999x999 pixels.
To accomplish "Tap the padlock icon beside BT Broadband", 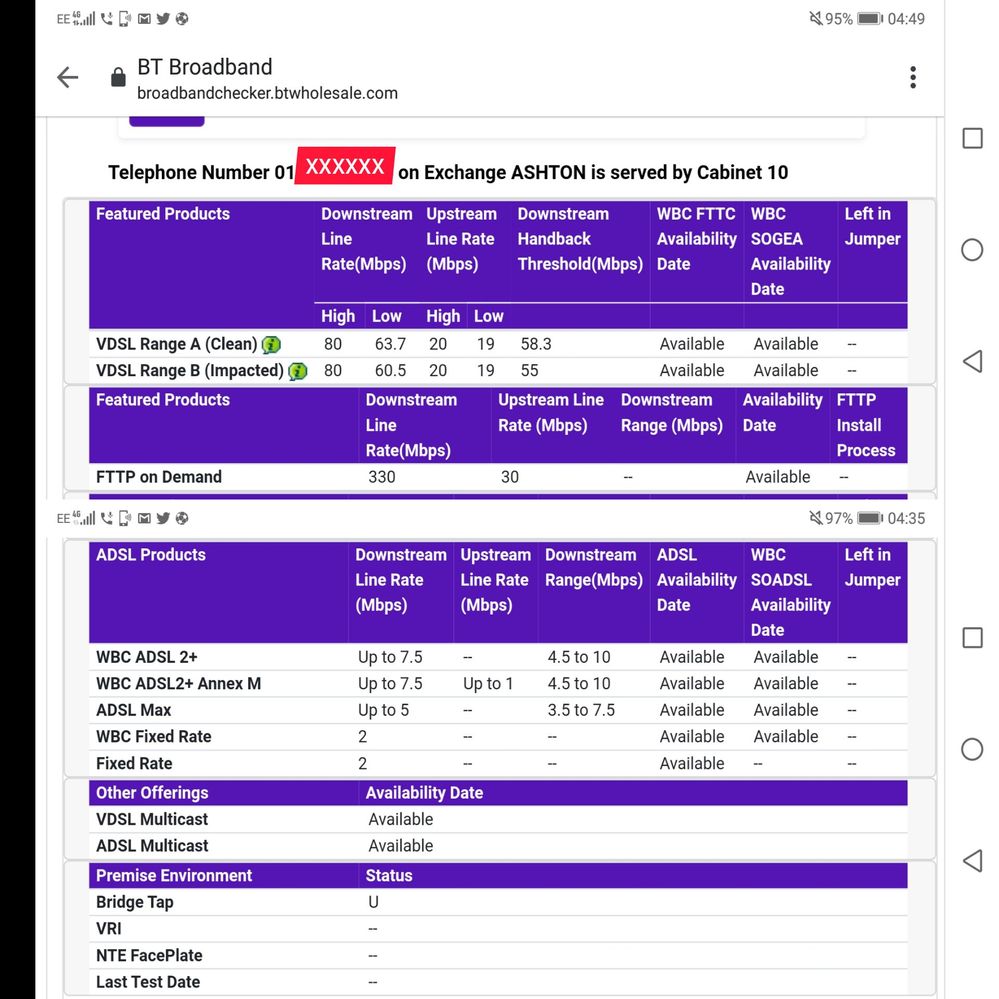I will (x=118, y=78).
